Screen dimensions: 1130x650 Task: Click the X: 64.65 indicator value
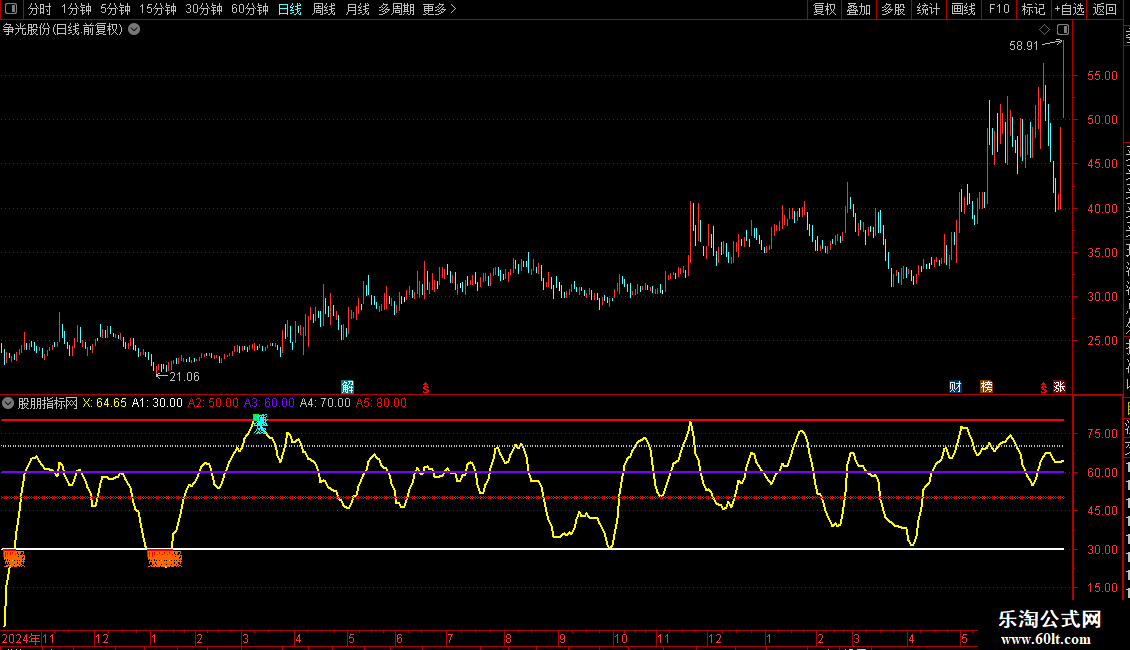tap(104, 403)
